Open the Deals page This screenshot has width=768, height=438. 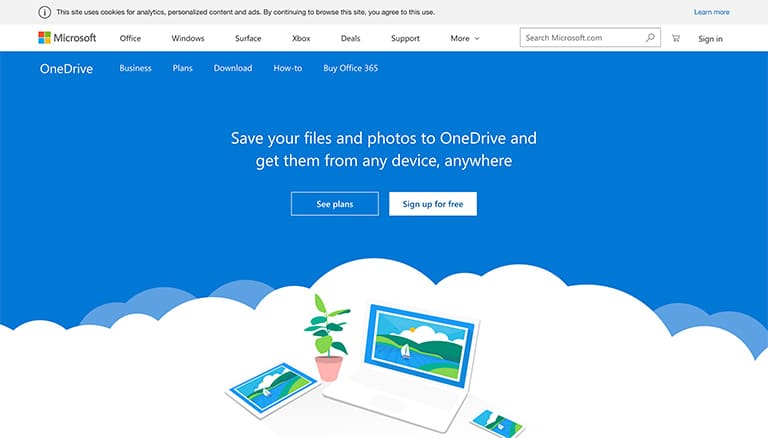[x=351, y=38]
